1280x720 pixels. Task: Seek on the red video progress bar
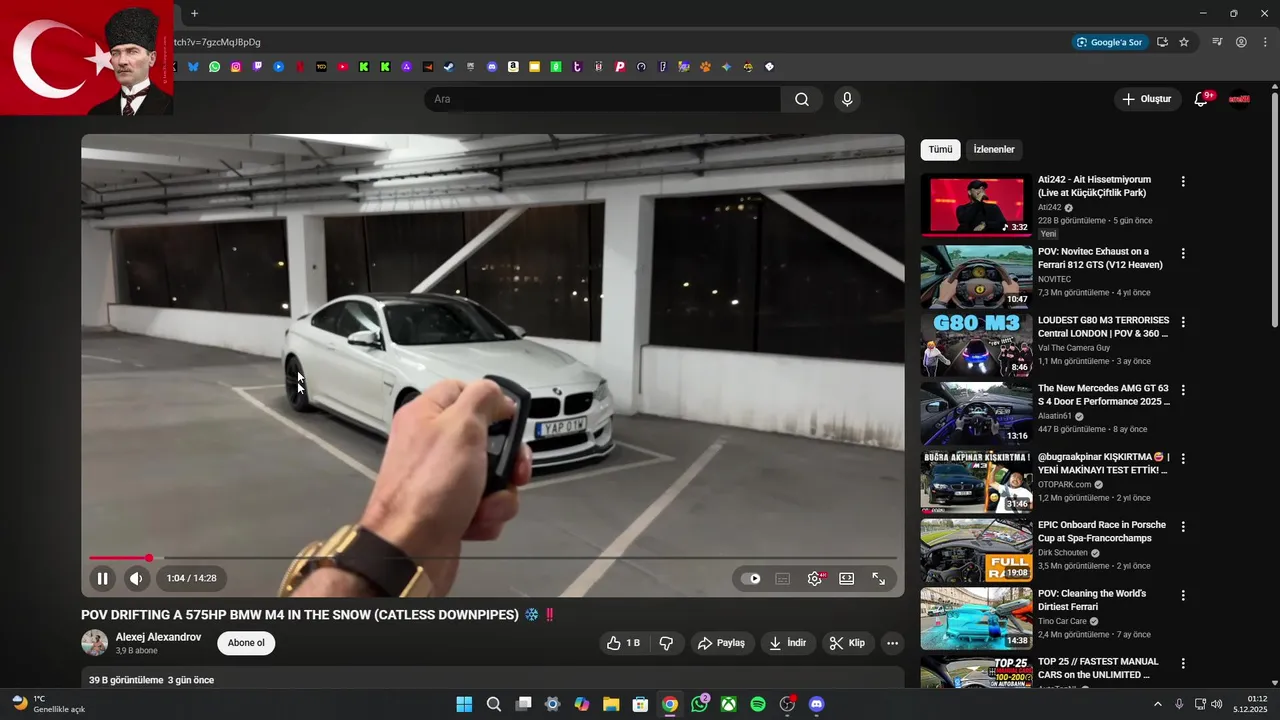[492, 558]
